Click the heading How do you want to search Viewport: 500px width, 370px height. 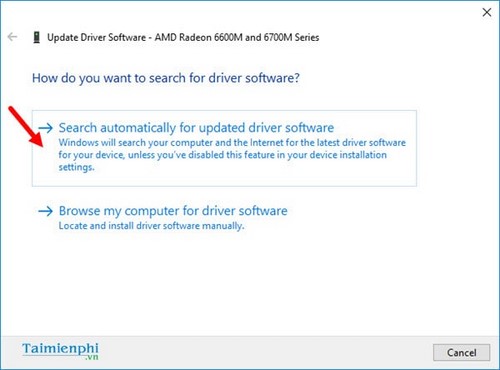[166, 78]
